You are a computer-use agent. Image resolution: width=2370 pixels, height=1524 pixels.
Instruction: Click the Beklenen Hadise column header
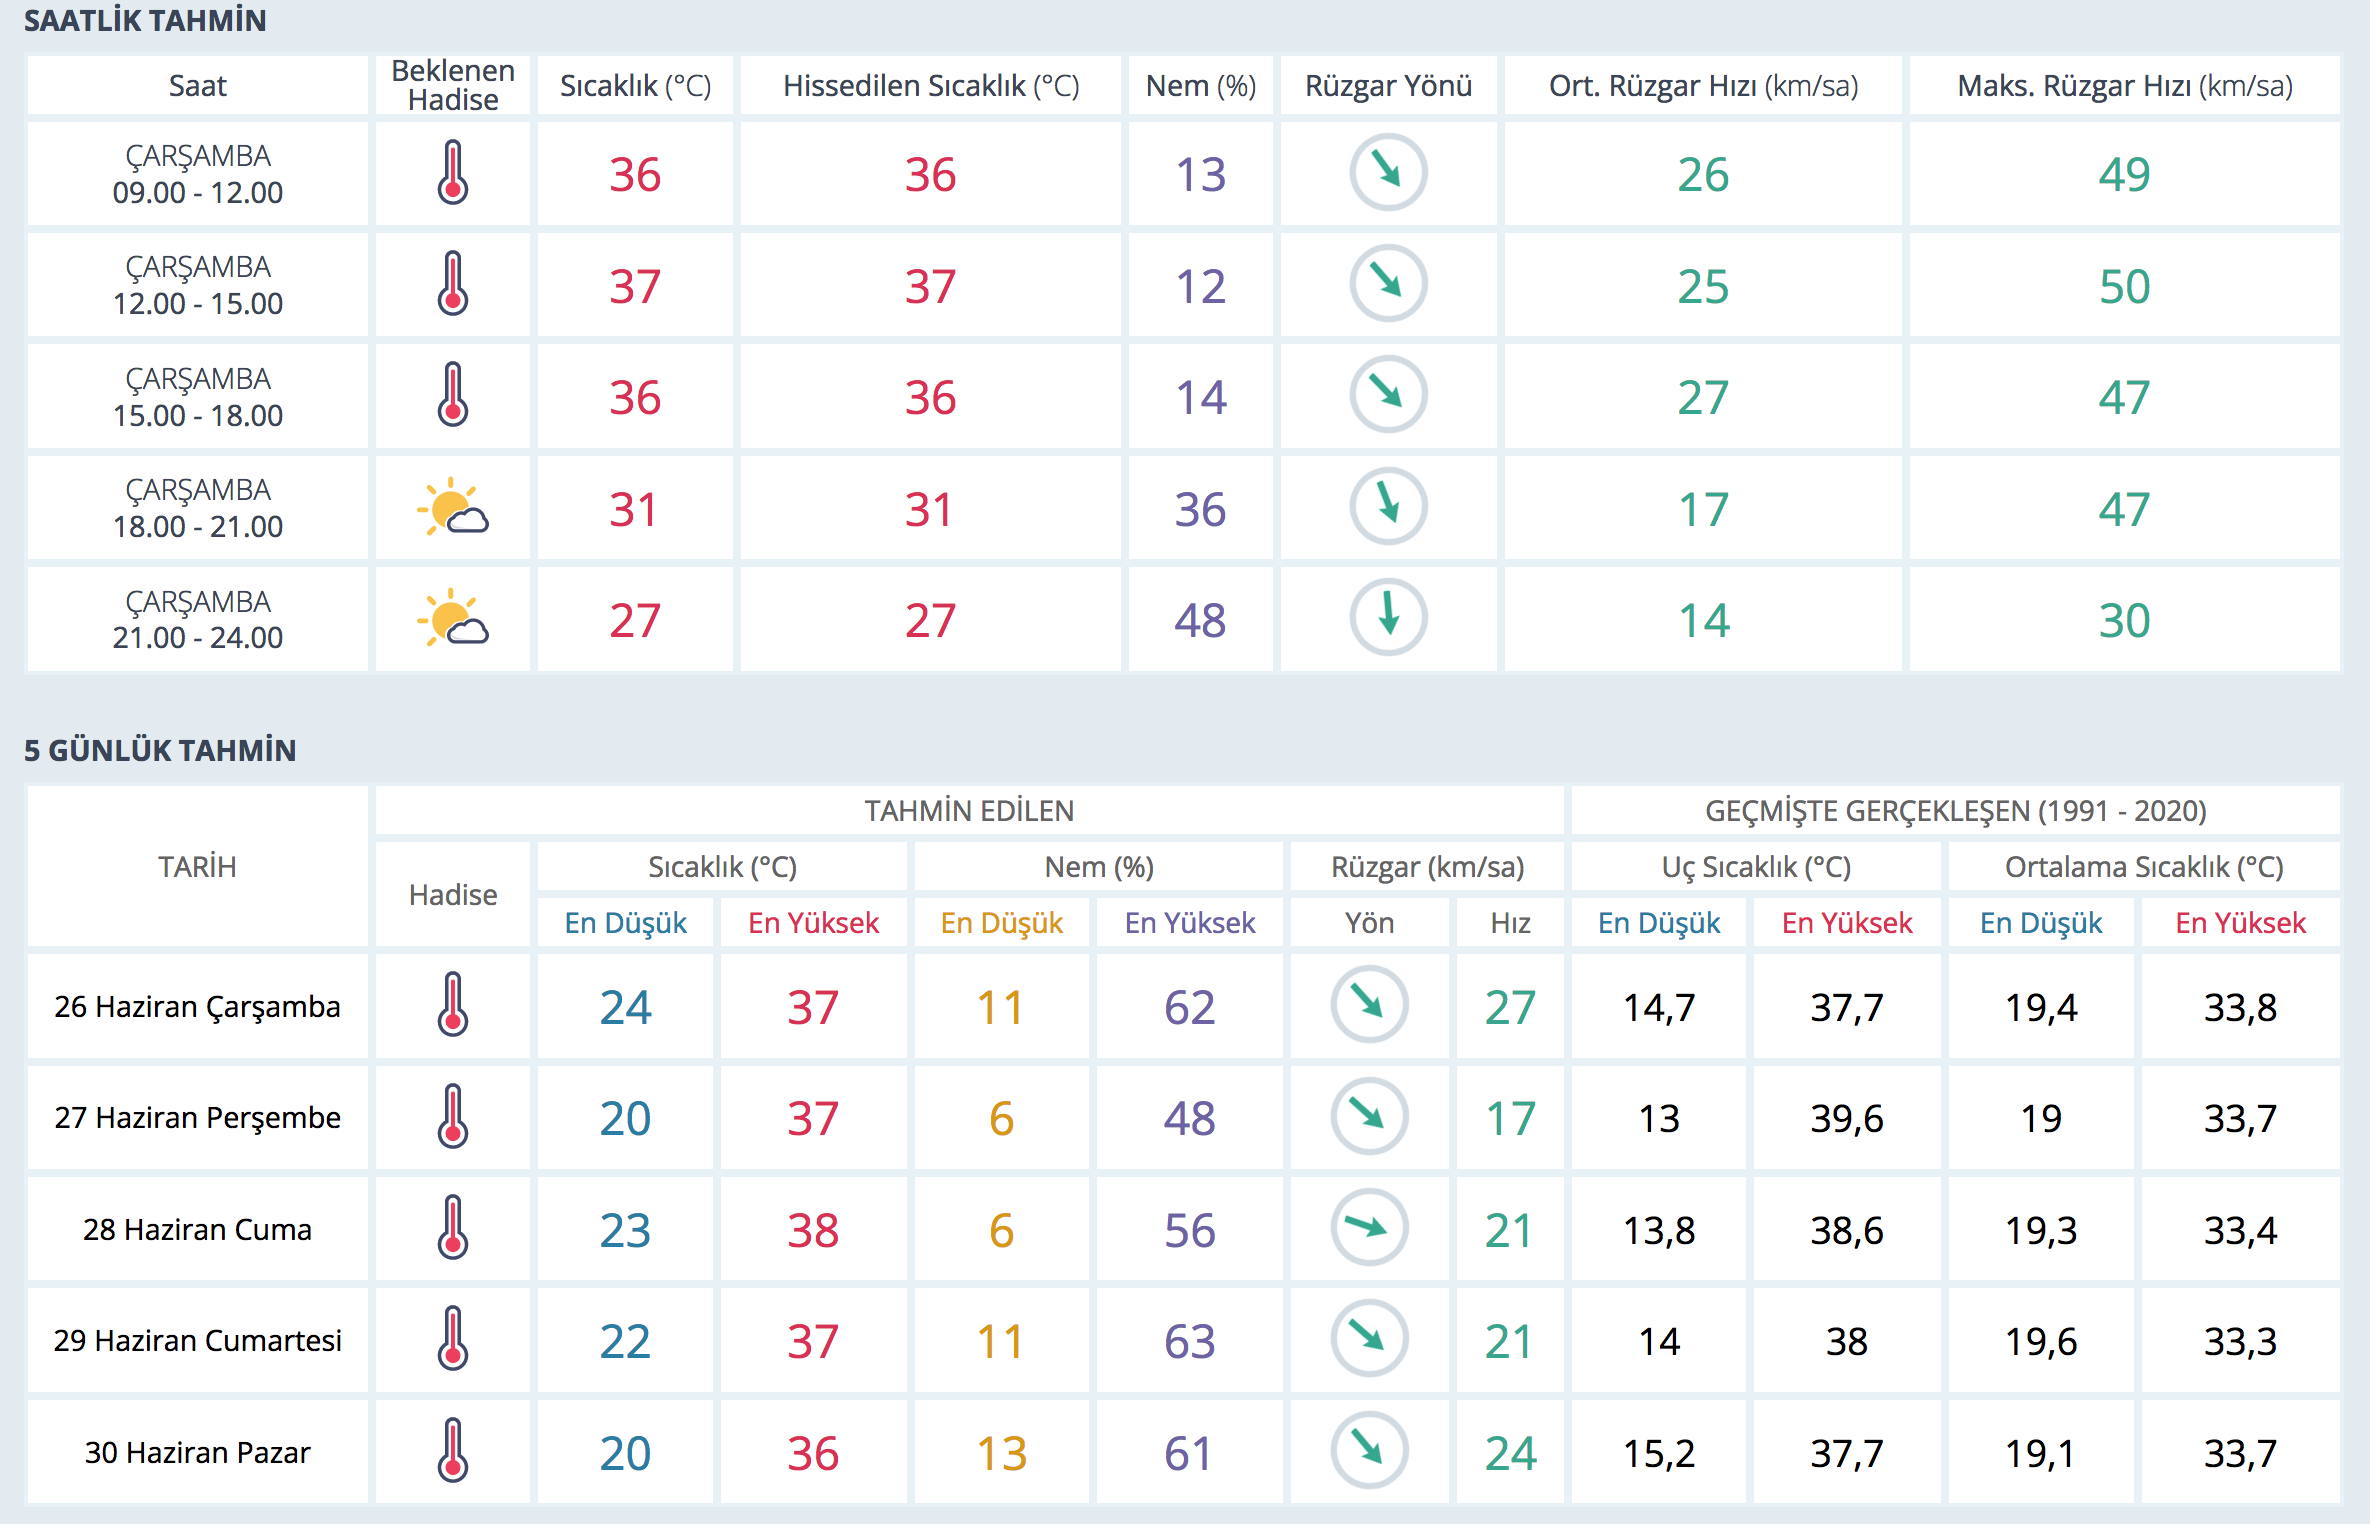[x=452, y=86]
